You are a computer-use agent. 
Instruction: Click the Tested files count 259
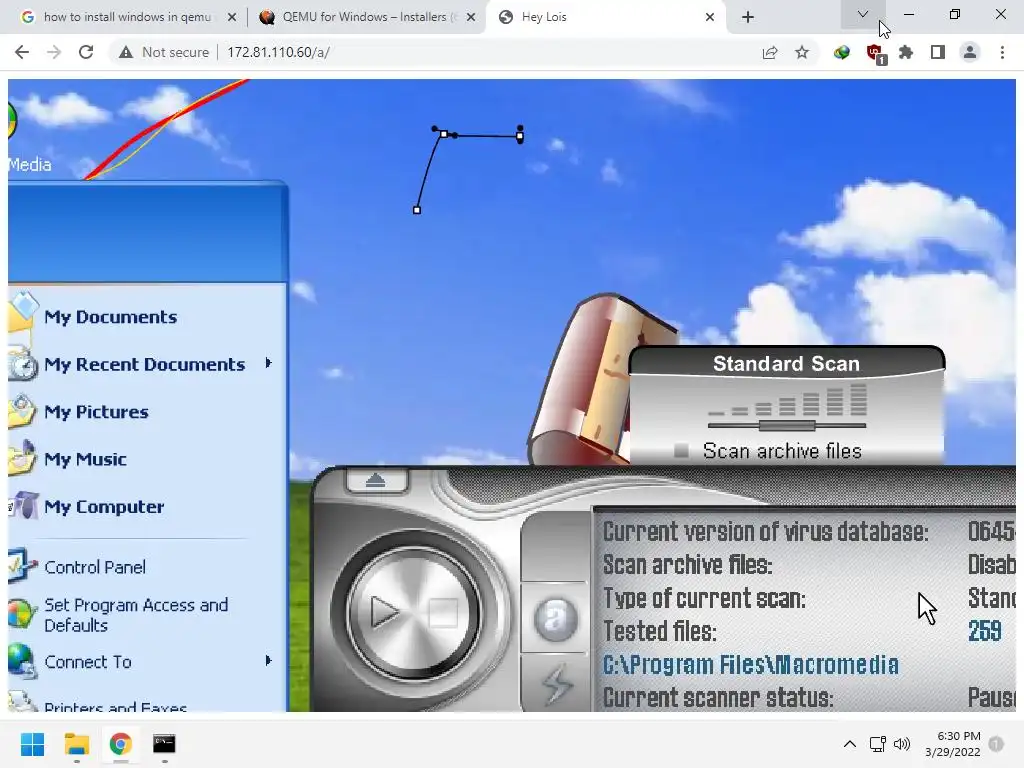[x=985, y=631]
